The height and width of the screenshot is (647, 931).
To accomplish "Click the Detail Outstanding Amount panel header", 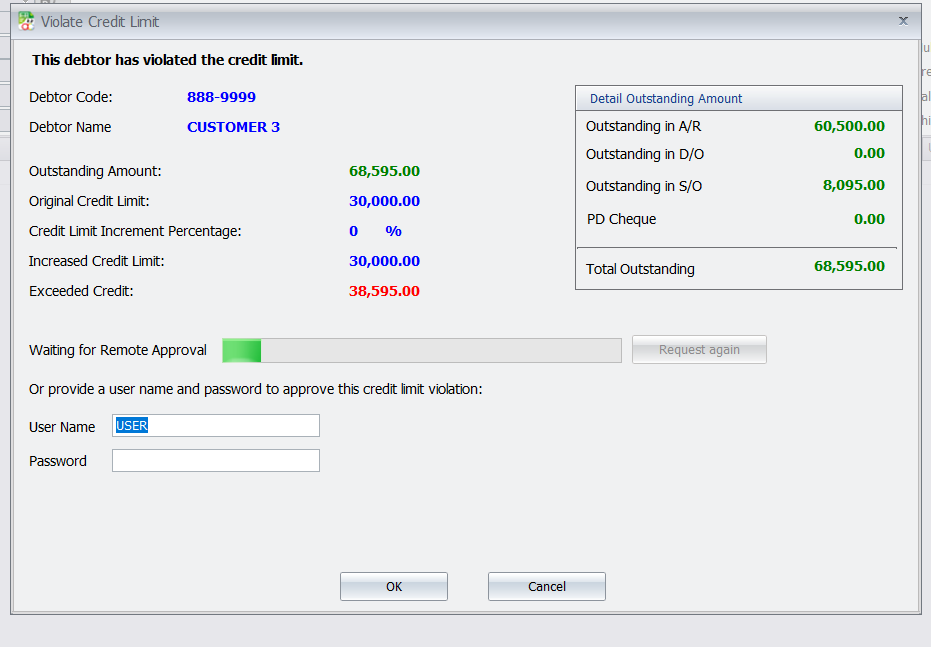I will point(666,97).
